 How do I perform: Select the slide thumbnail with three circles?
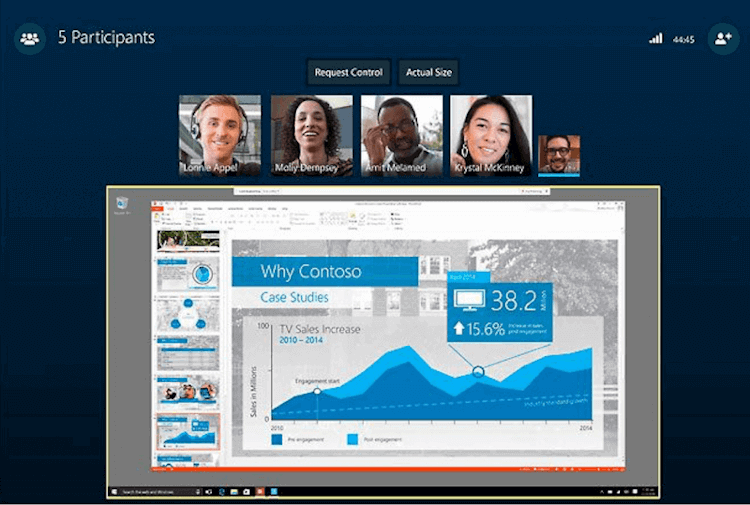coord(188,314)
